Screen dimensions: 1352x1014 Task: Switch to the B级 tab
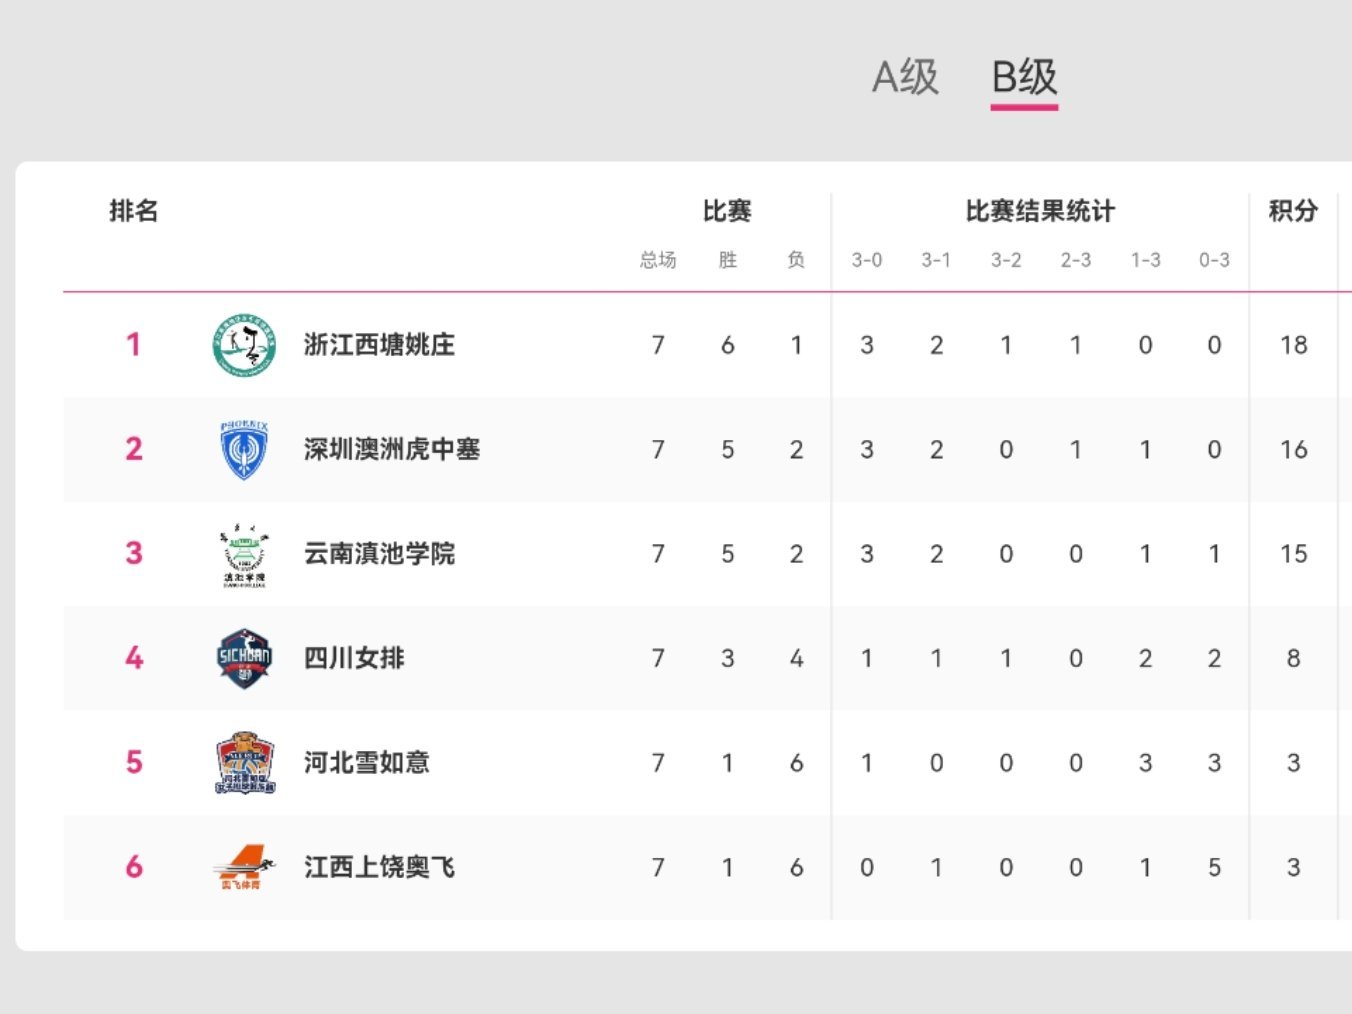coord(1023,74)
